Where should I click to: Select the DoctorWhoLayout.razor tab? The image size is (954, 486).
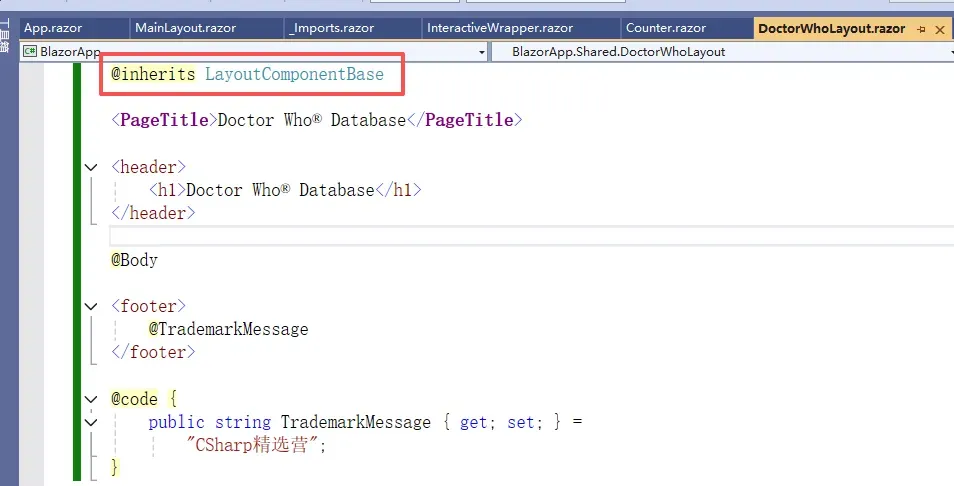click(x=832, y=29)
